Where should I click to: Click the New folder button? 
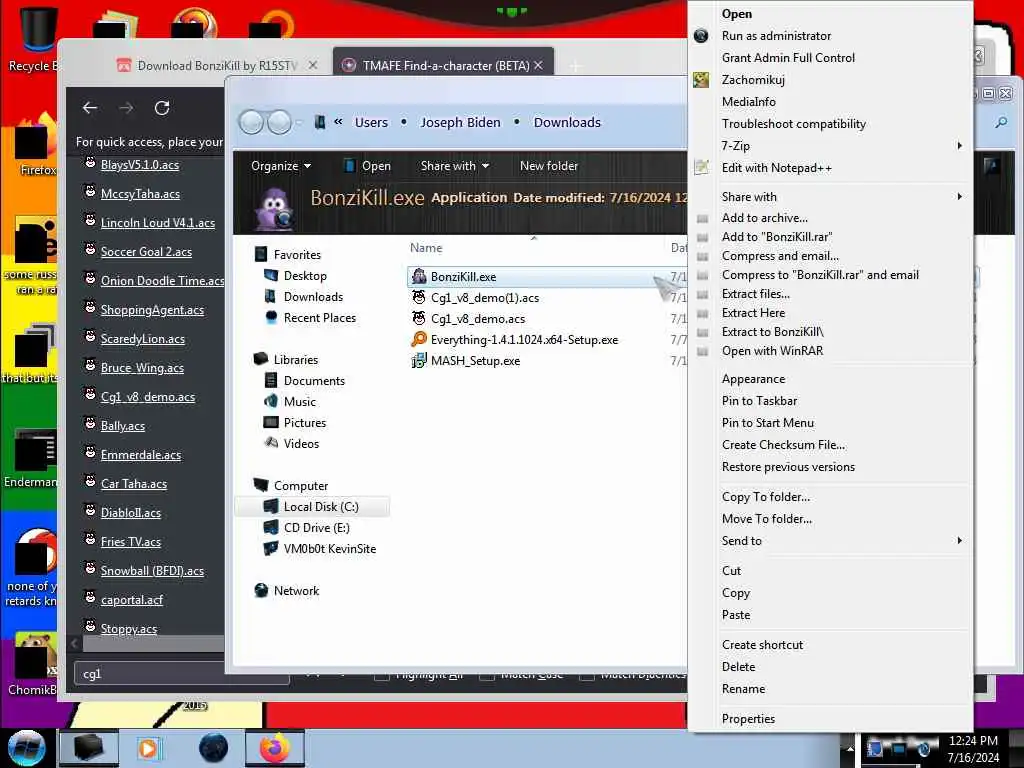point(549,166)
